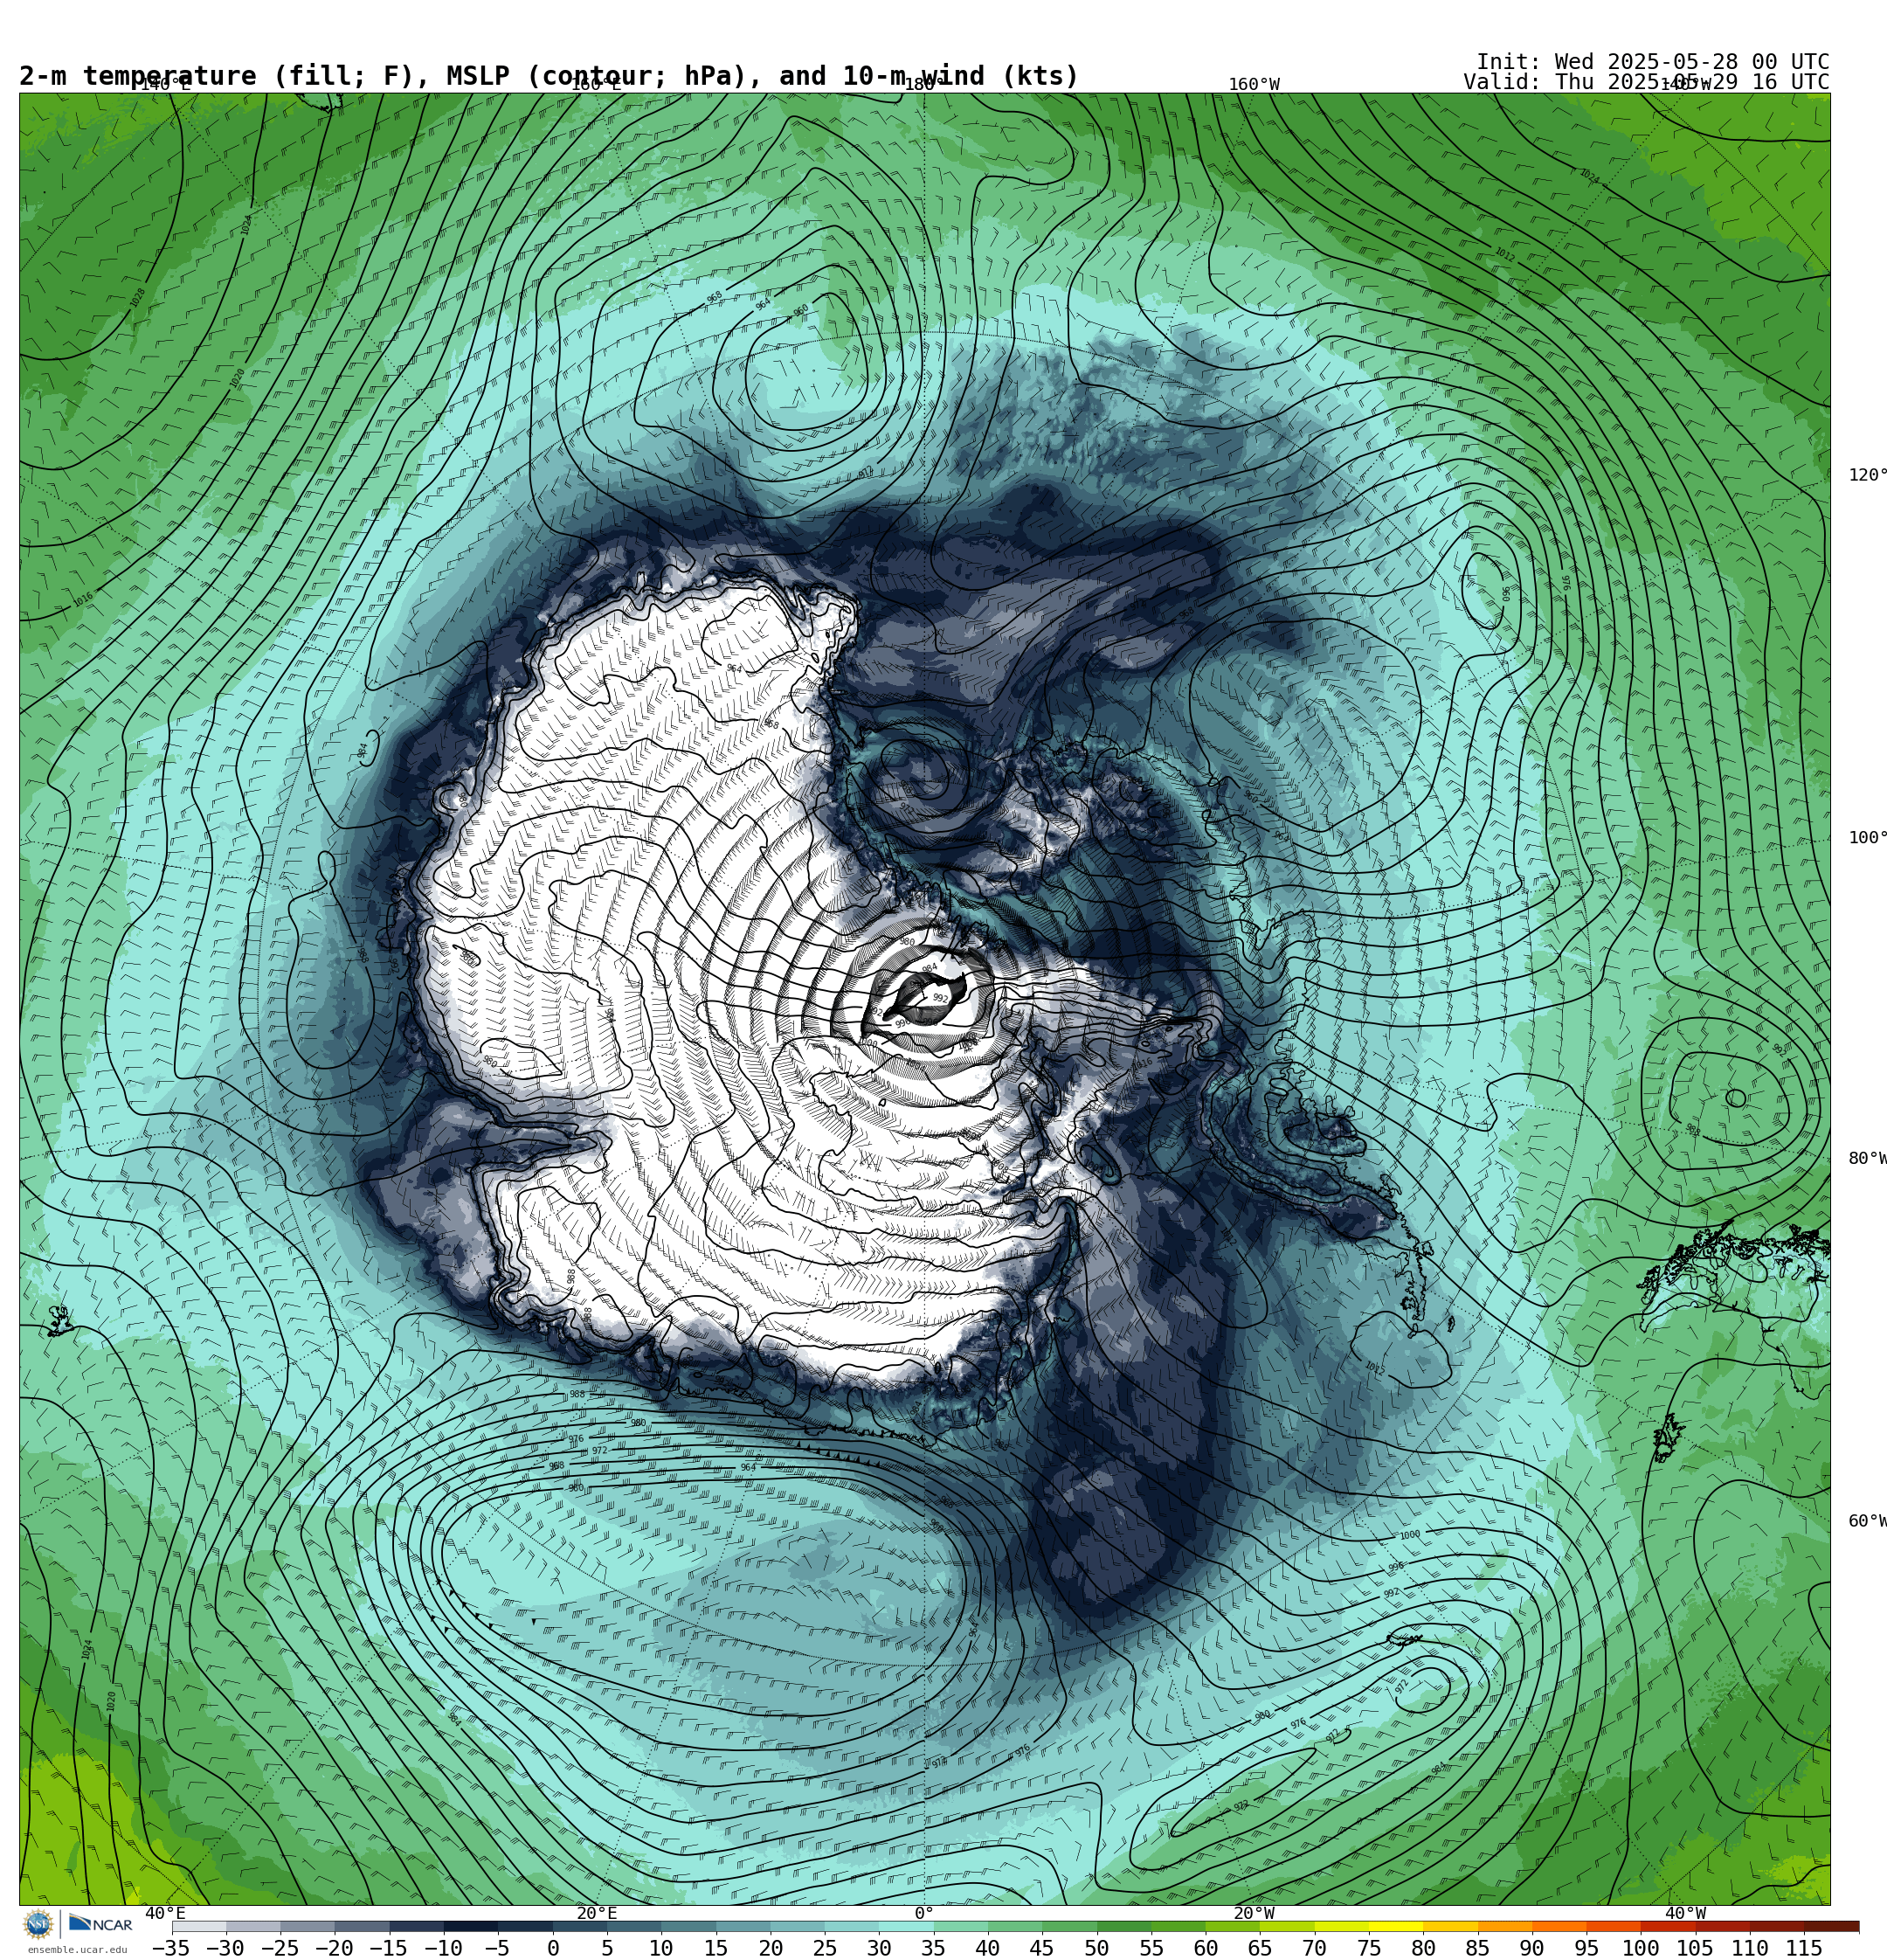Click the 40°W longitude label on bottom edge

pos(1685,1913)
